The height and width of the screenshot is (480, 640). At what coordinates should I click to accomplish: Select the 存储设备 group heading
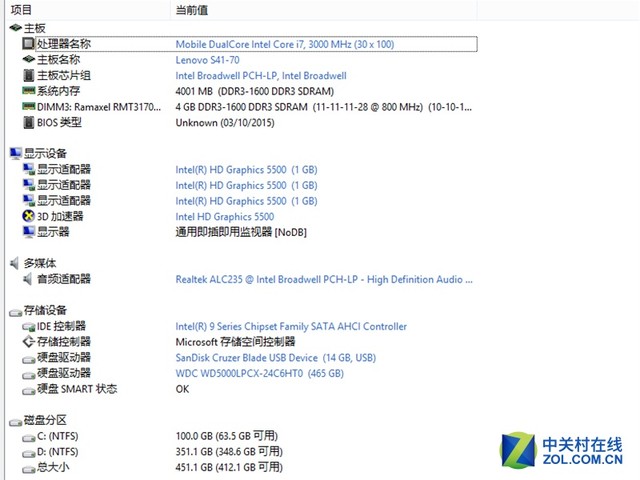point(45,310)
